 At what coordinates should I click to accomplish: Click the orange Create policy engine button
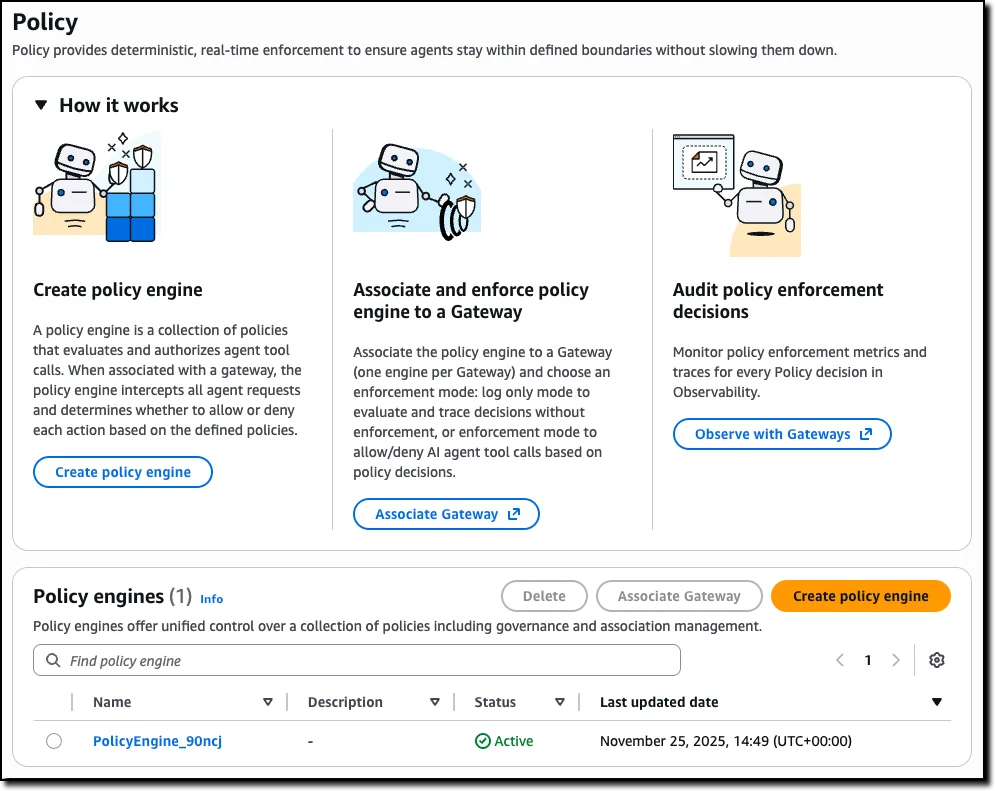pos(860,595)
